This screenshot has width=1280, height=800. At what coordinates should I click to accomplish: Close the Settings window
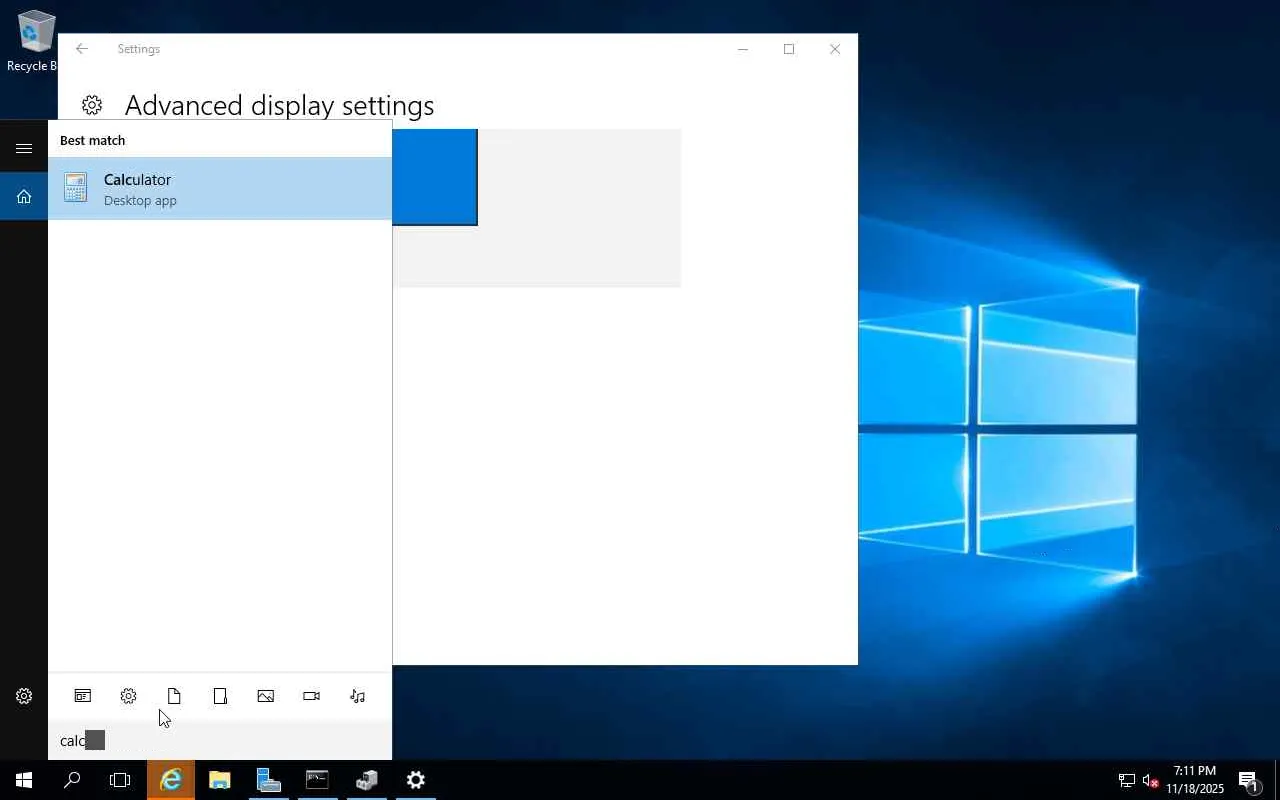click(x=835, y=49)
